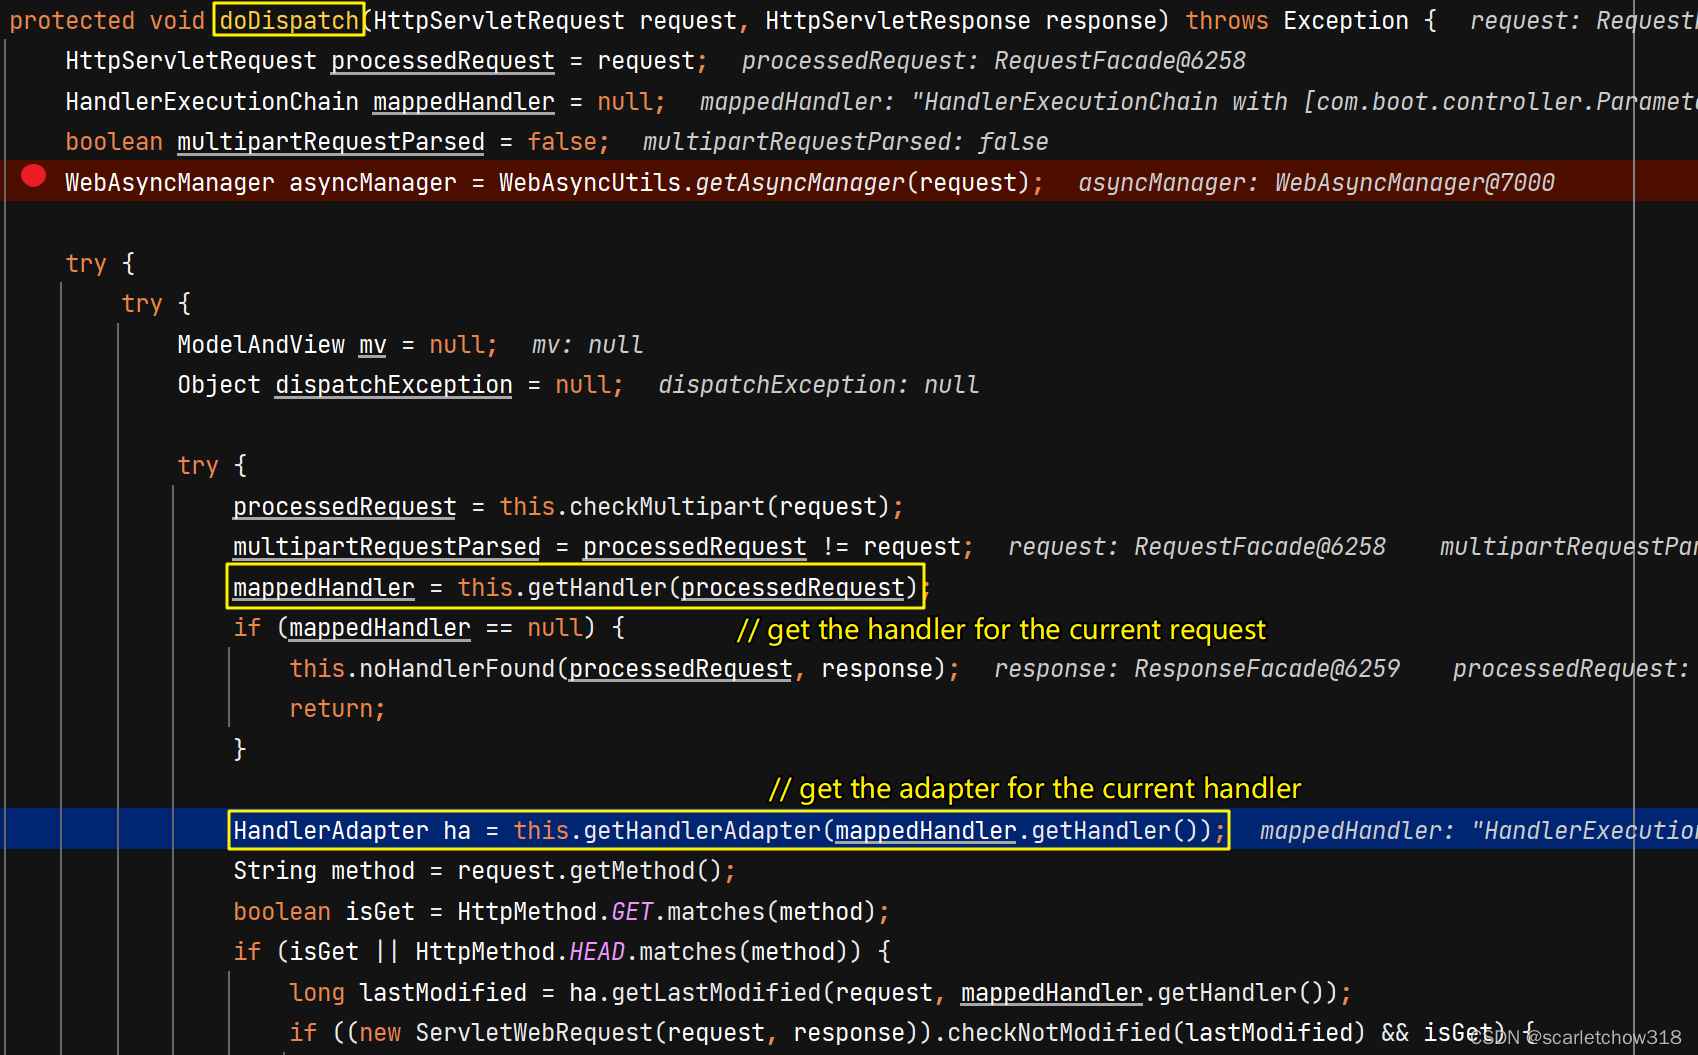Click the inline value multipartRequestParsed: false
The height and width of the screenshot is (1055, 1698).
pyautogui.click(x=845, y=141)
